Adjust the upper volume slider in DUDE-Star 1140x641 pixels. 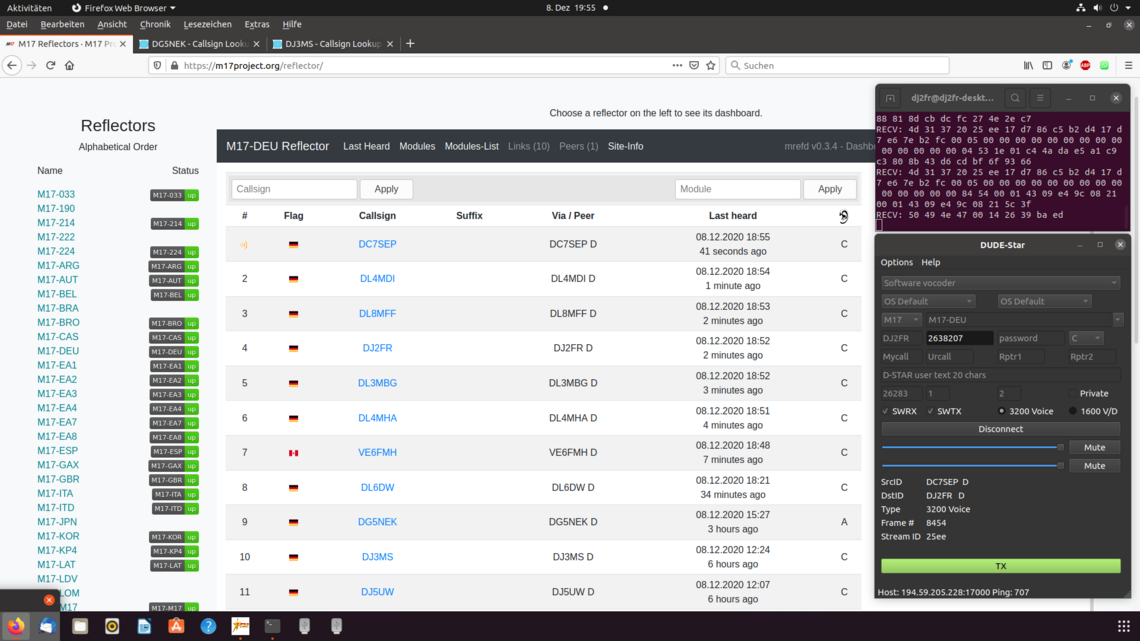pos(973,448)
